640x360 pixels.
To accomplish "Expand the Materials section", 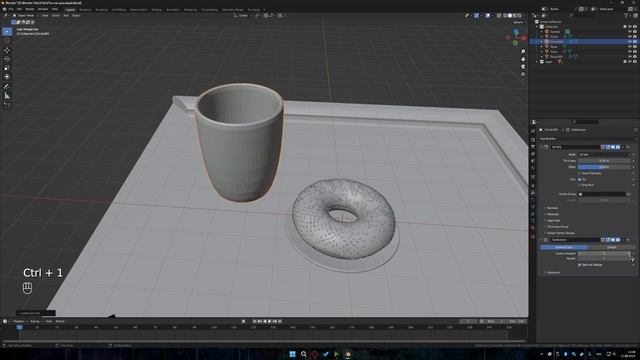I will [x=552, y=214].
